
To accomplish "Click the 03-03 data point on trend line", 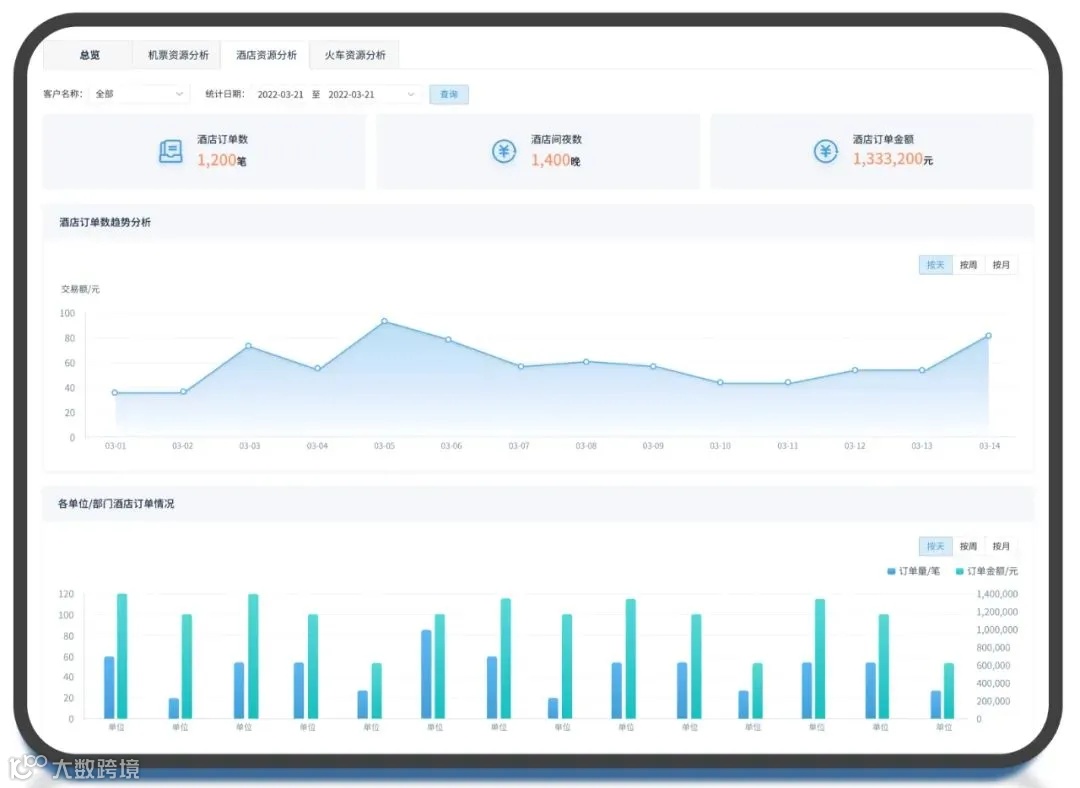I will point(249,346).
